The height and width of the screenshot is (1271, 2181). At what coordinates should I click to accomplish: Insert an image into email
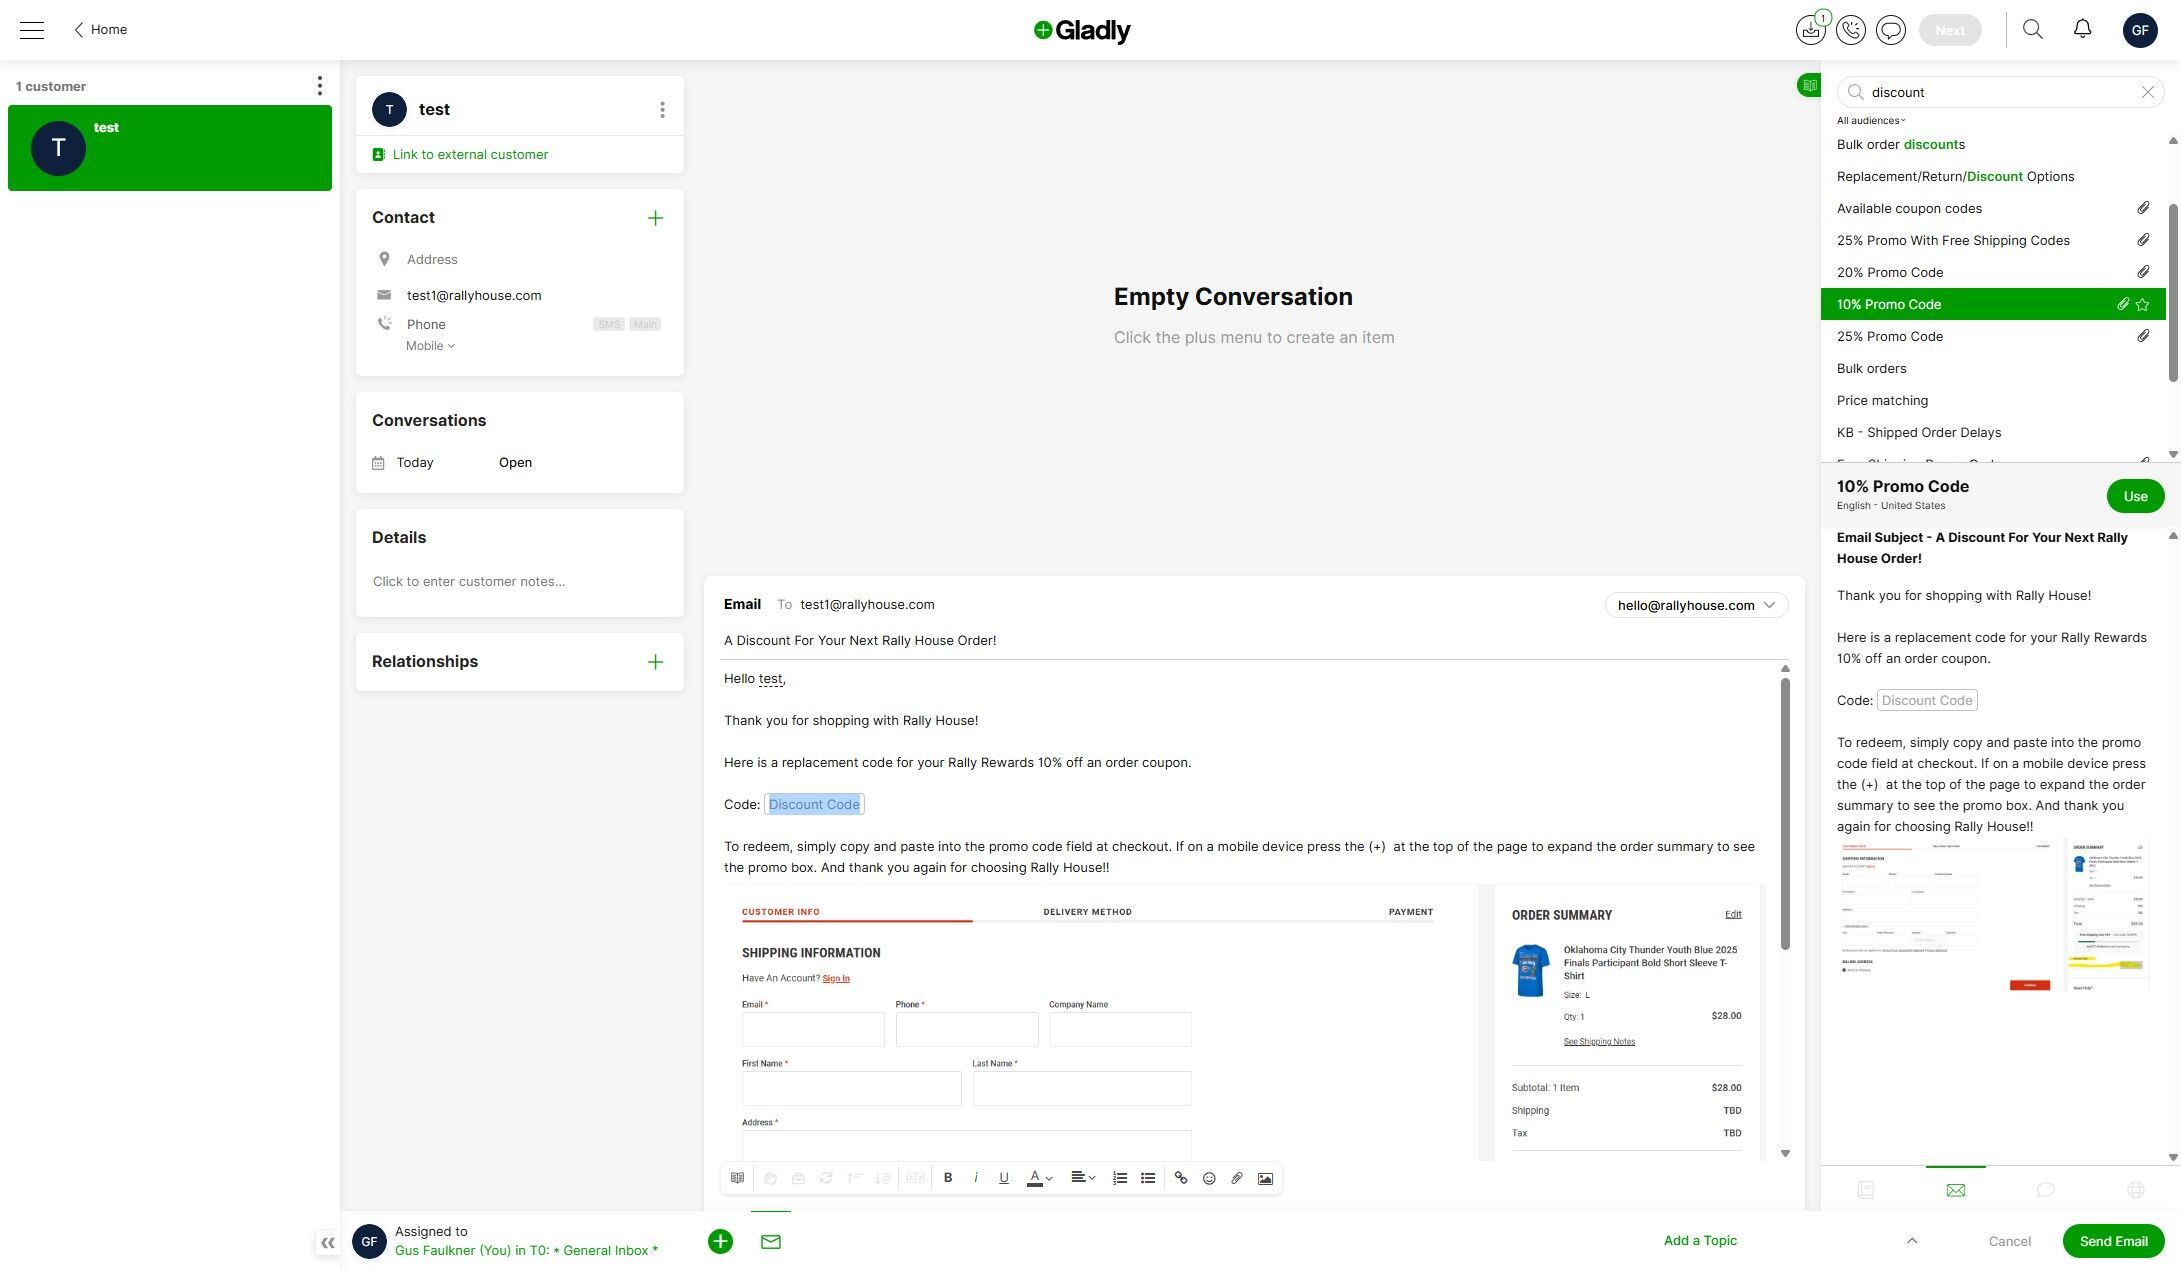1265,1178
